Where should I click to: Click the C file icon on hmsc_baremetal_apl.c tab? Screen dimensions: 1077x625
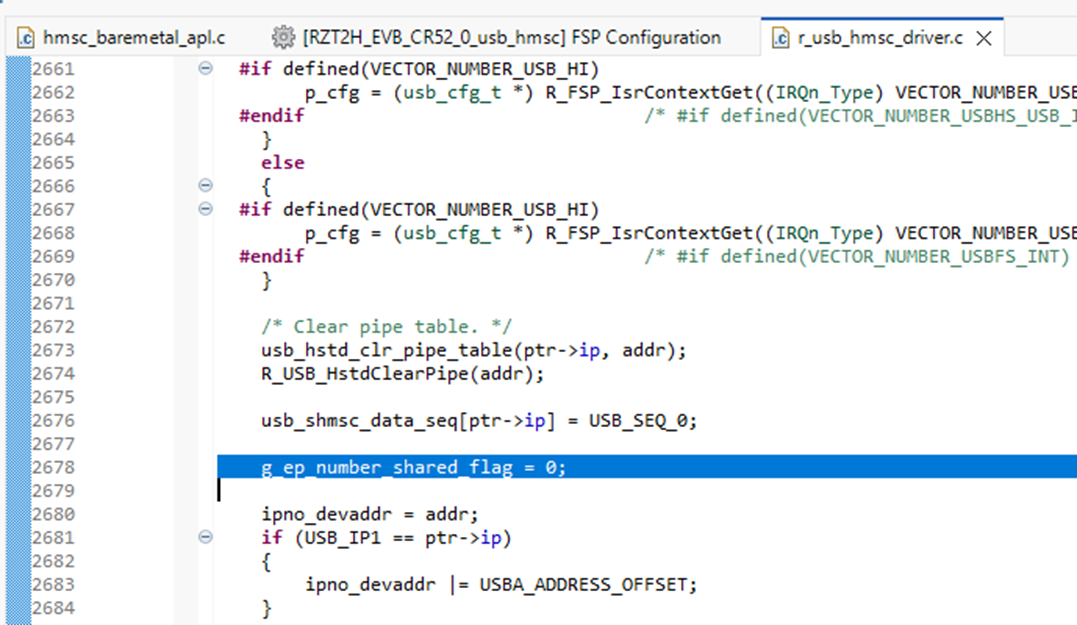[25, 38]
